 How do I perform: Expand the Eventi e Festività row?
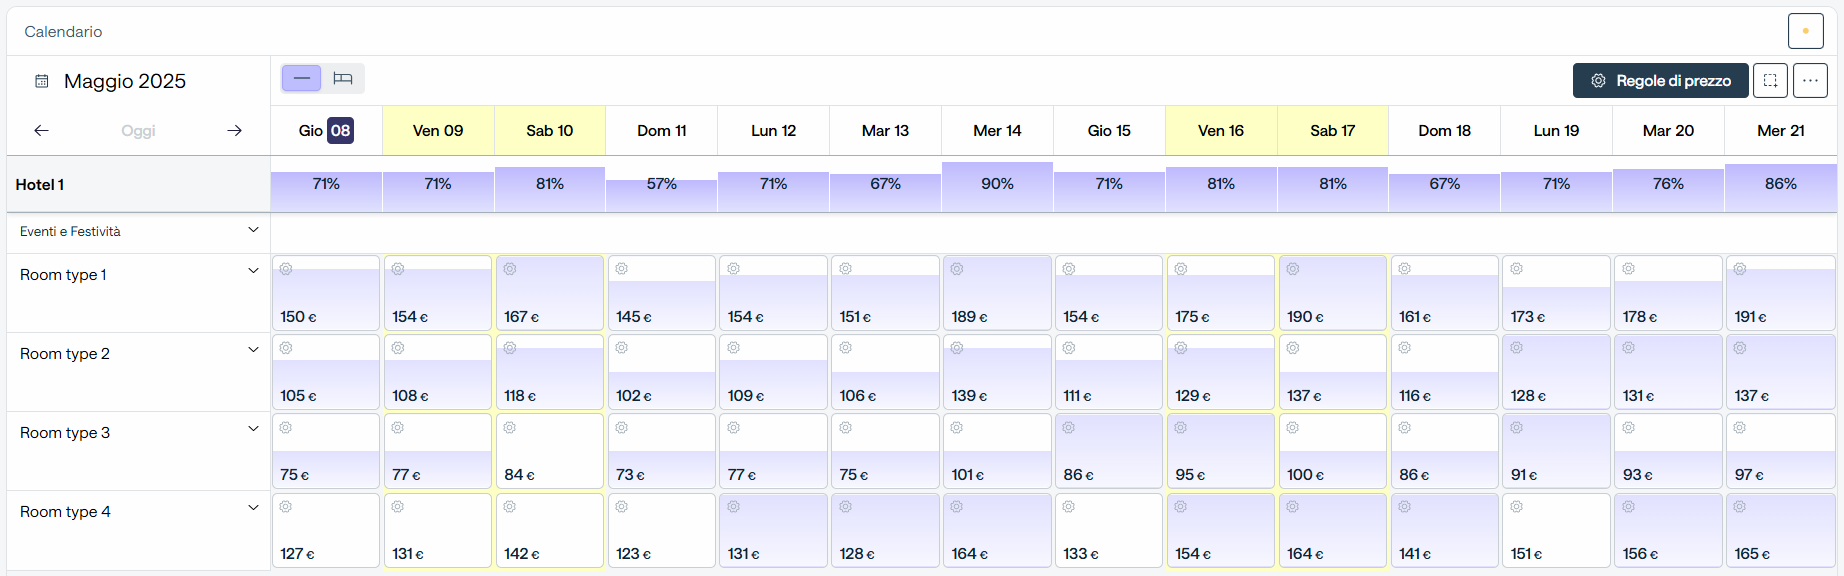tap(253, 230)
